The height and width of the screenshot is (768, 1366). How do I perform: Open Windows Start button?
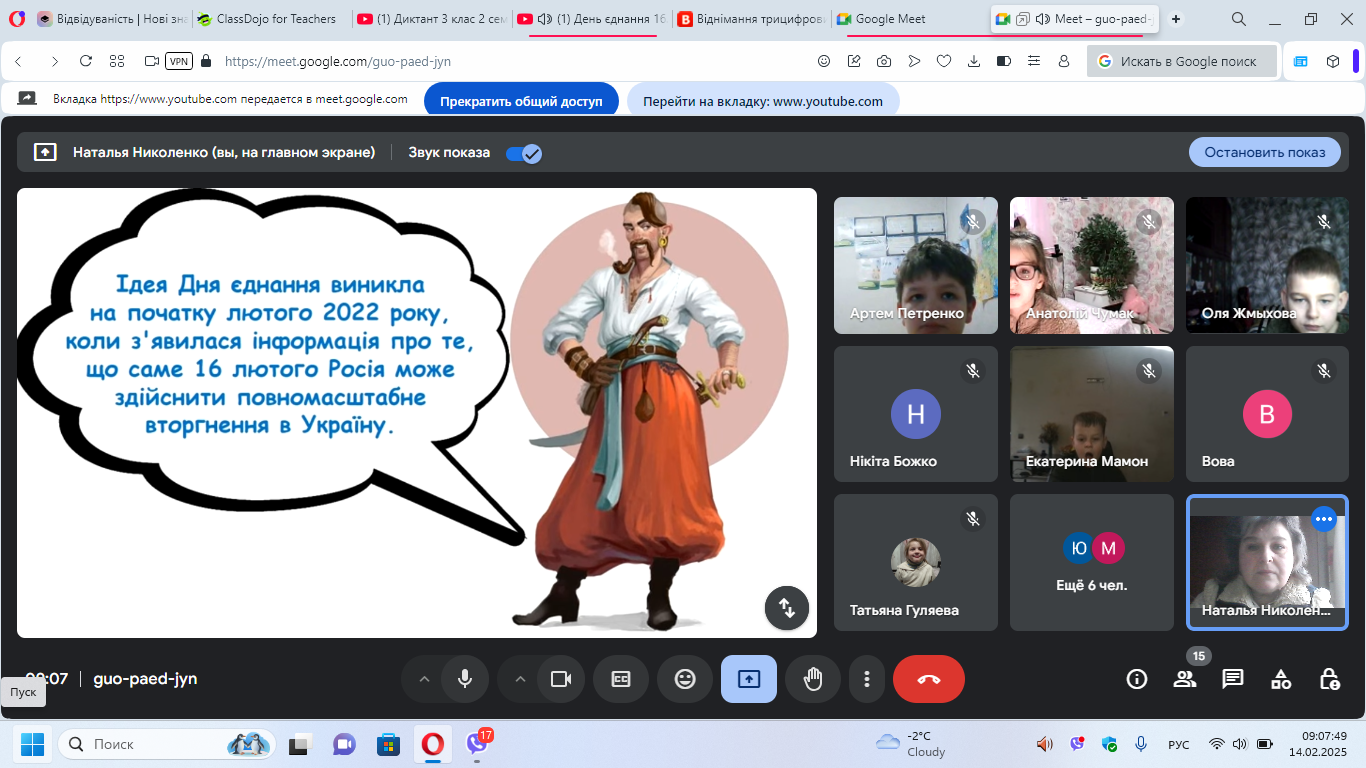pyautogui.click(x=32, y=744)
